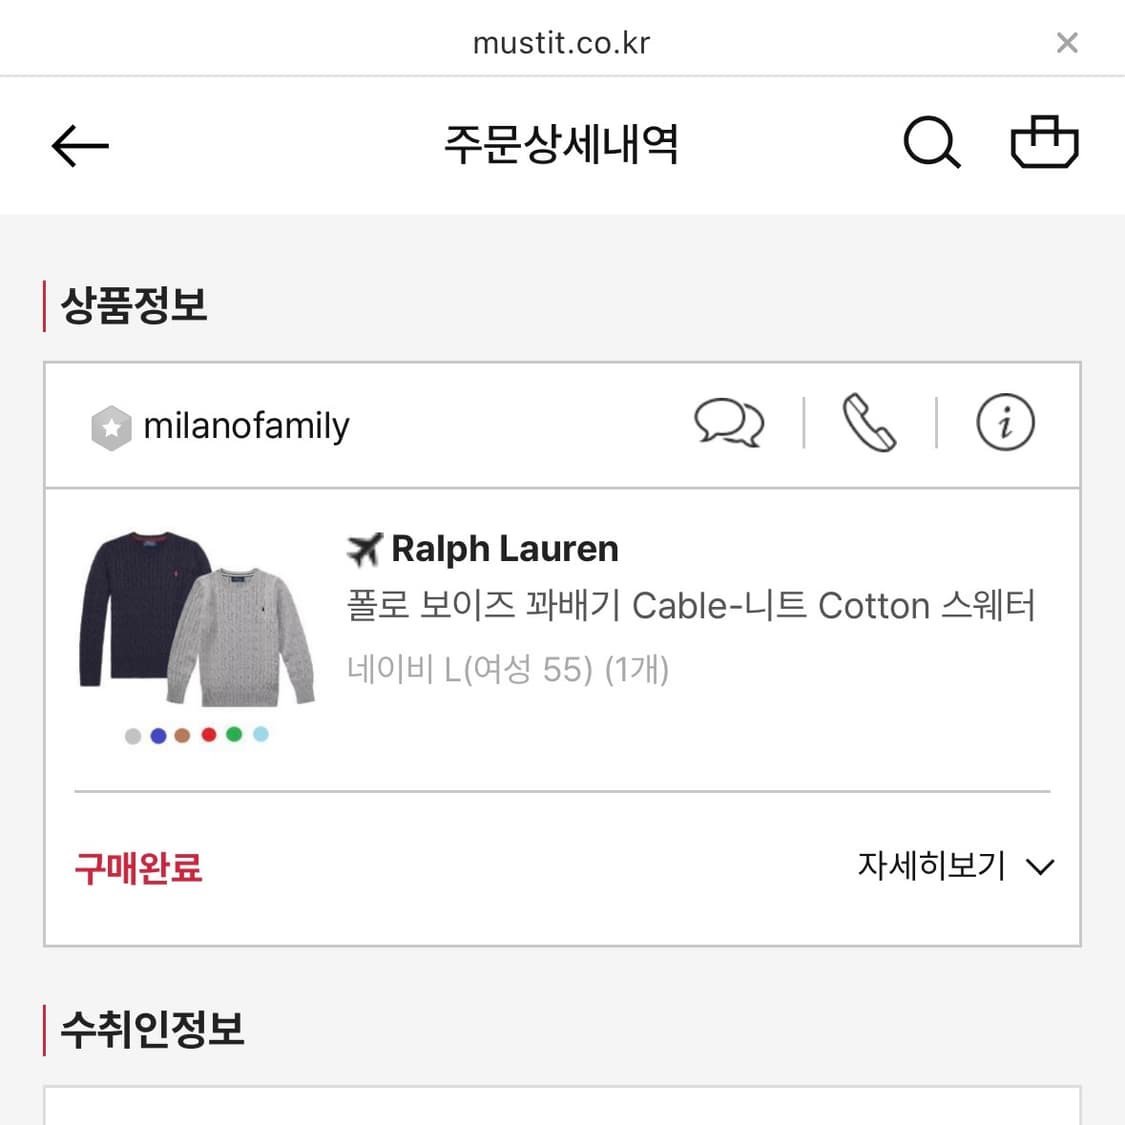This screenshot has height=1125, width=1125.
Task: Start a chat with seller milanofamily
Action: click(x=729, y=423)
